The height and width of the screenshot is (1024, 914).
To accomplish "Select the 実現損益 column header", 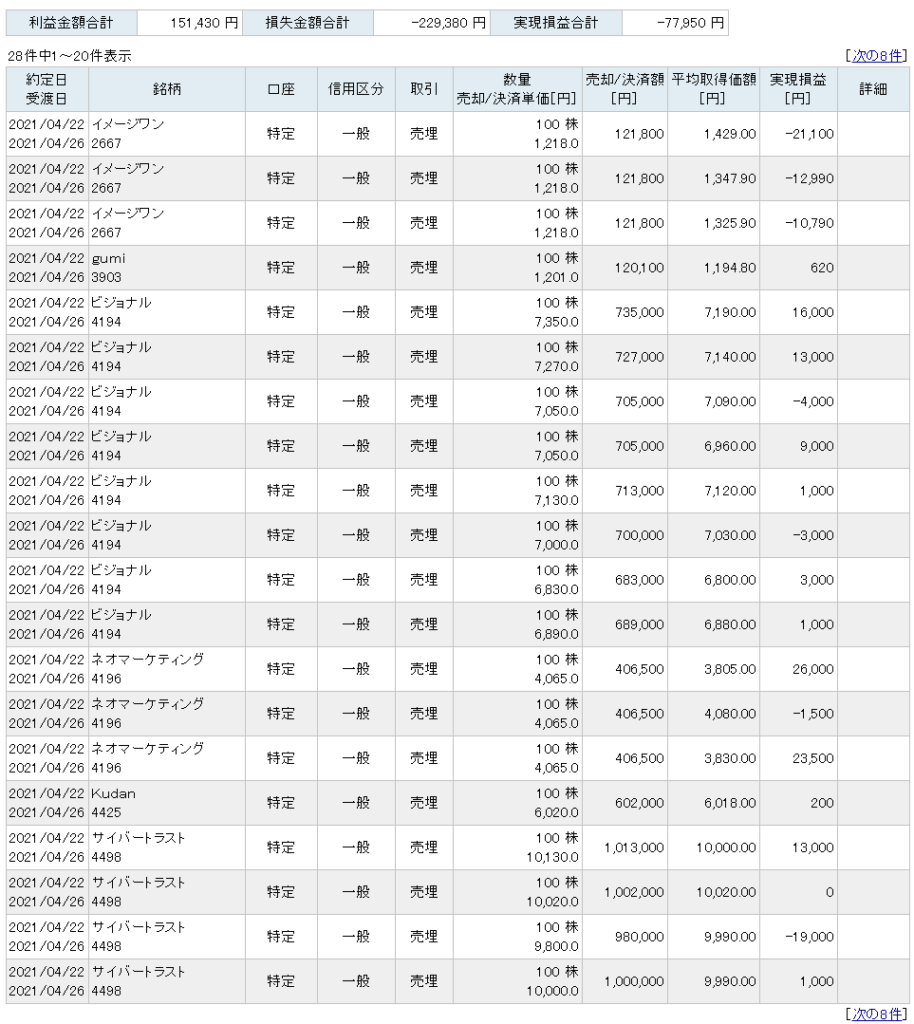I will 798,89.
